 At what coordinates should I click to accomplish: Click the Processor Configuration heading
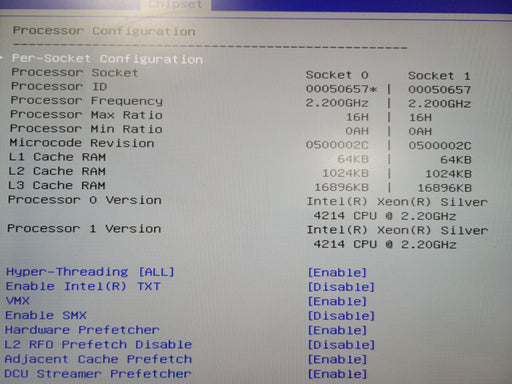click(x=104, y=31)
